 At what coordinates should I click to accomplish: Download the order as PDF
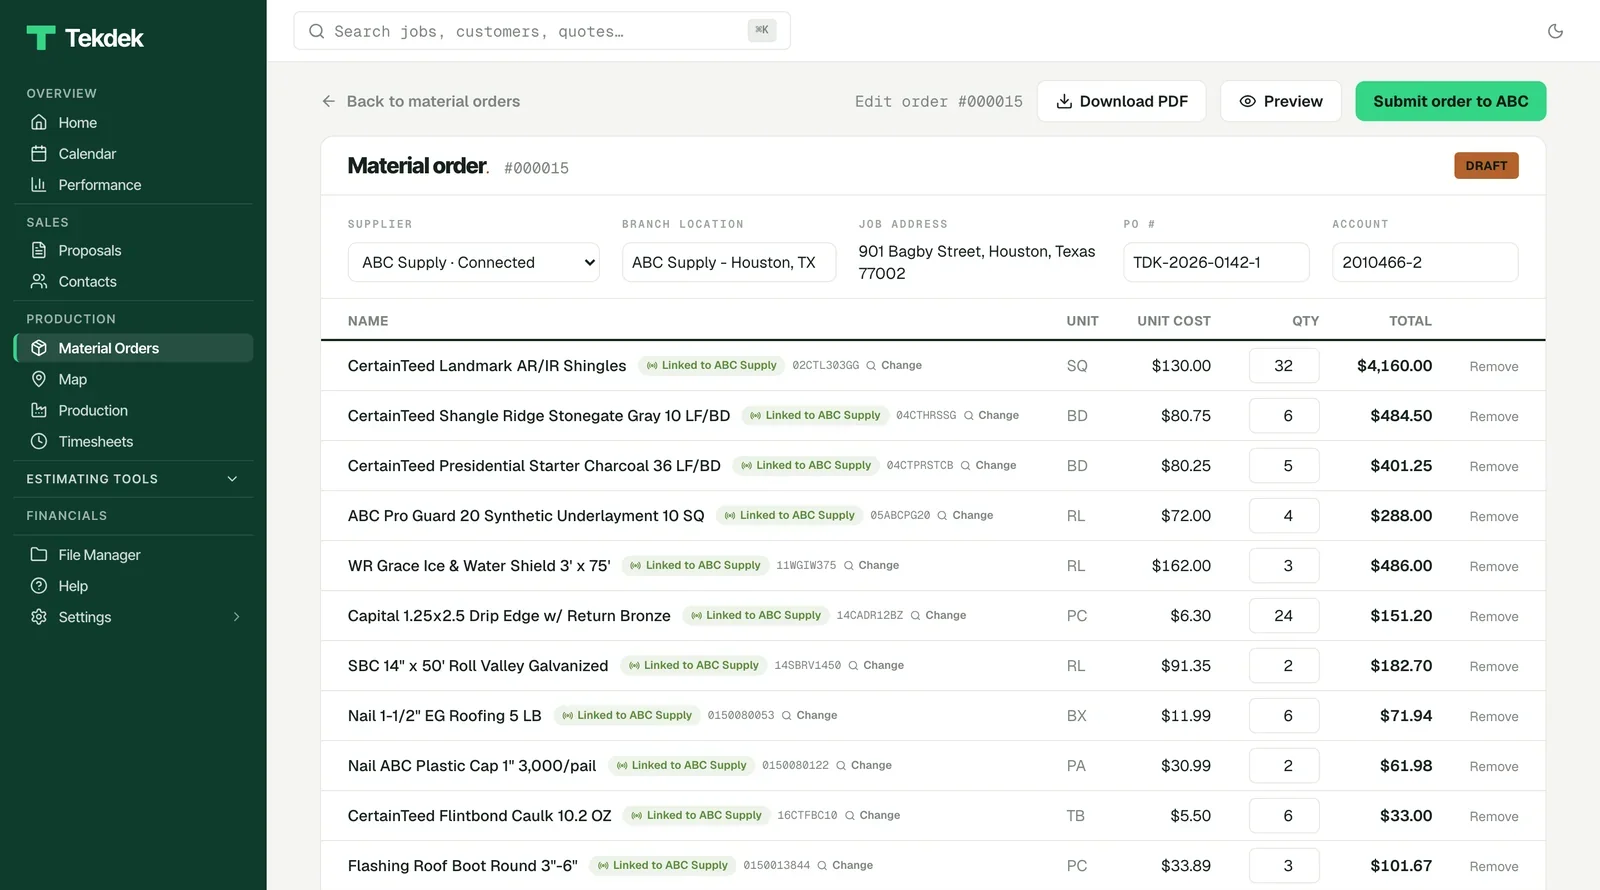pyautogui.click(x=1121, y=101)
